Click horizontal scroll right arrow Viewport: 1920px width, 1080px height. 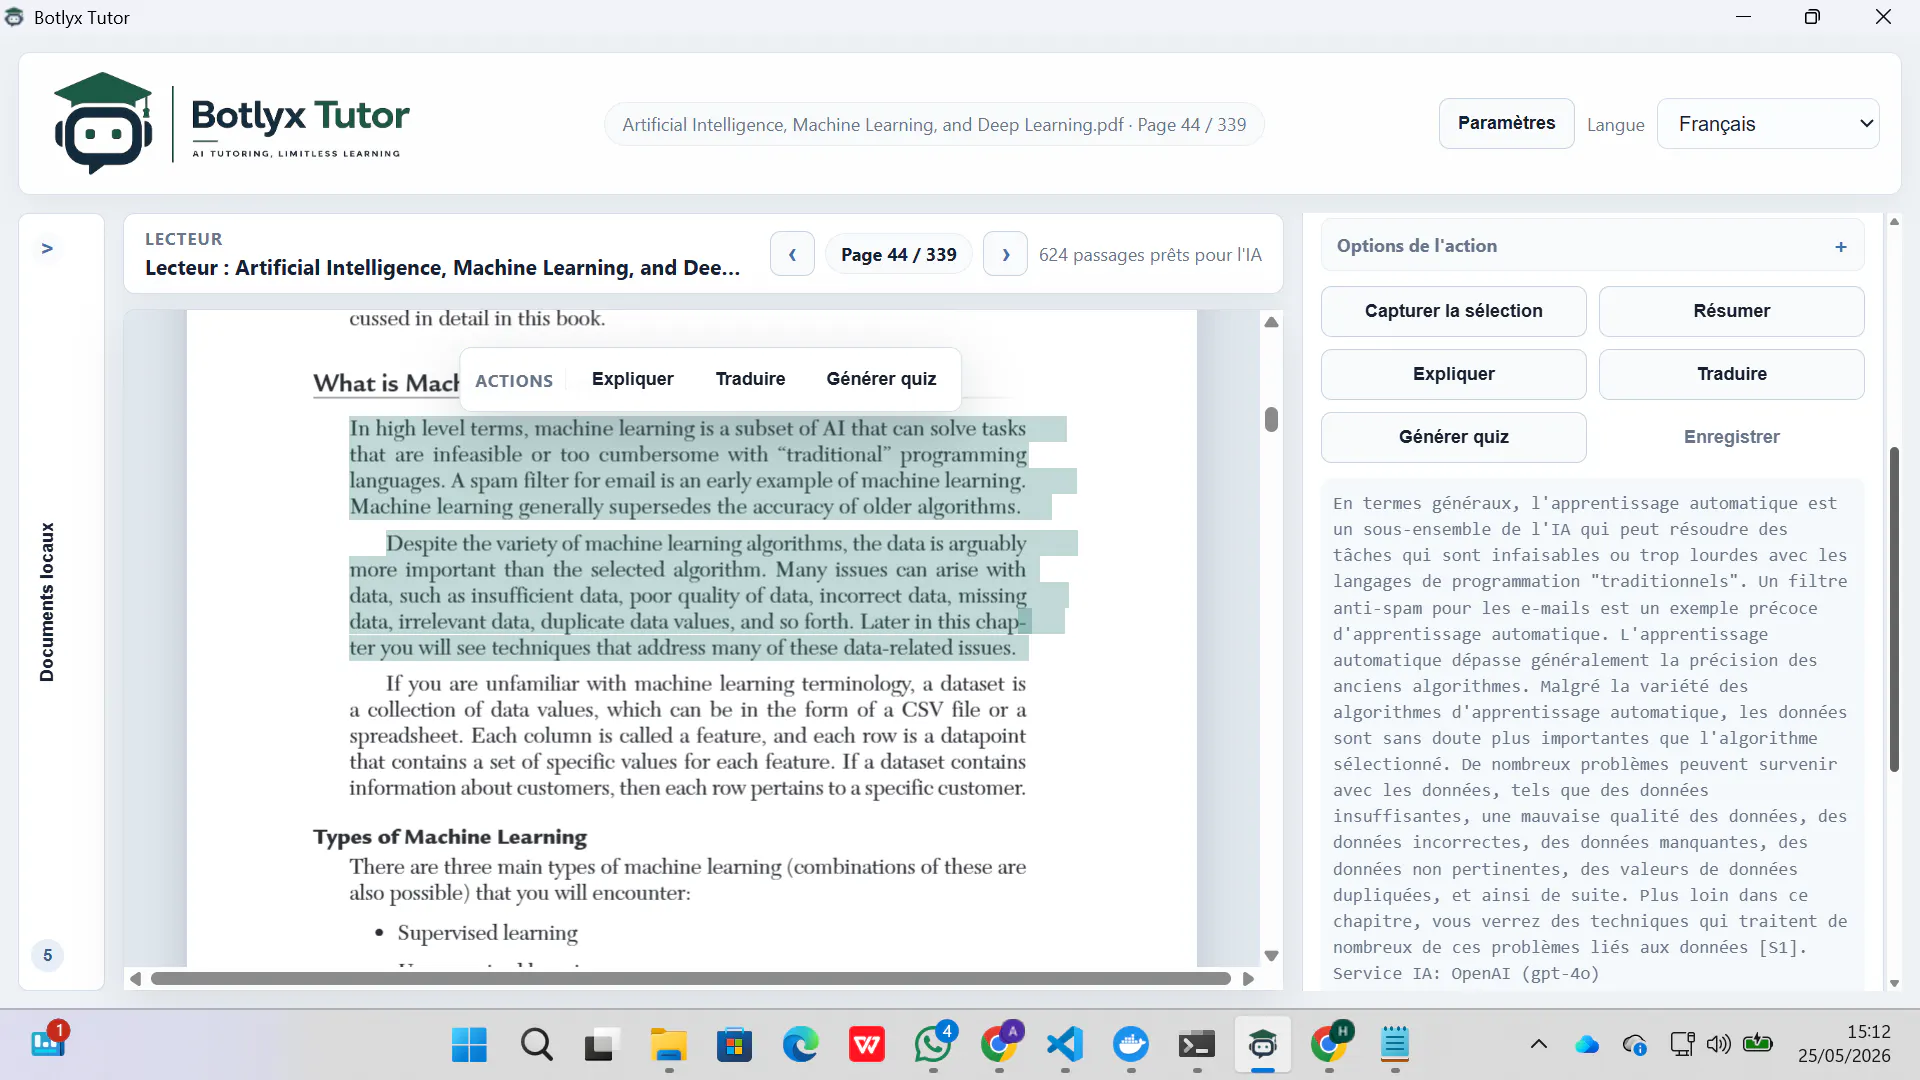tap(1248, 979)
